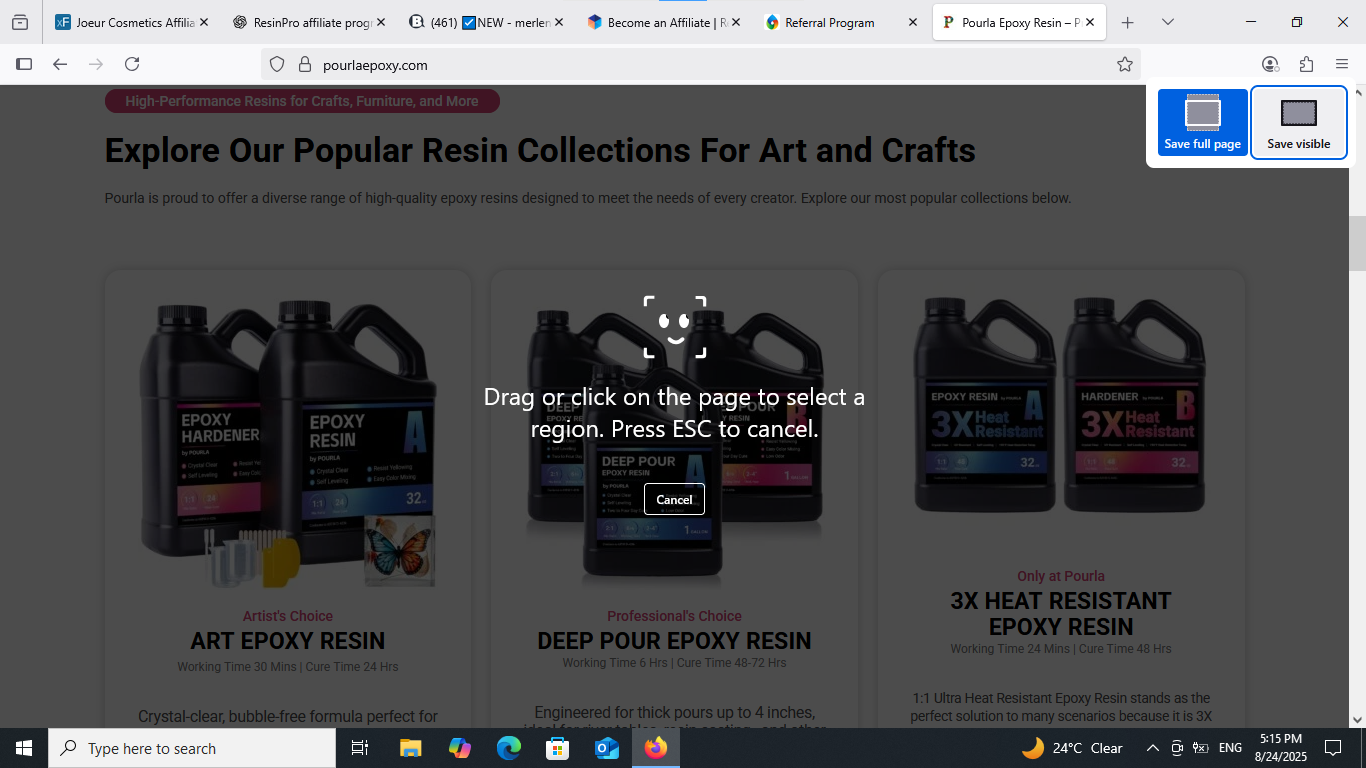The width and height of the screenshot is (1366, 768).
Task: Click the pourlaepoxy.com address bar
Action: pos(700,64)
